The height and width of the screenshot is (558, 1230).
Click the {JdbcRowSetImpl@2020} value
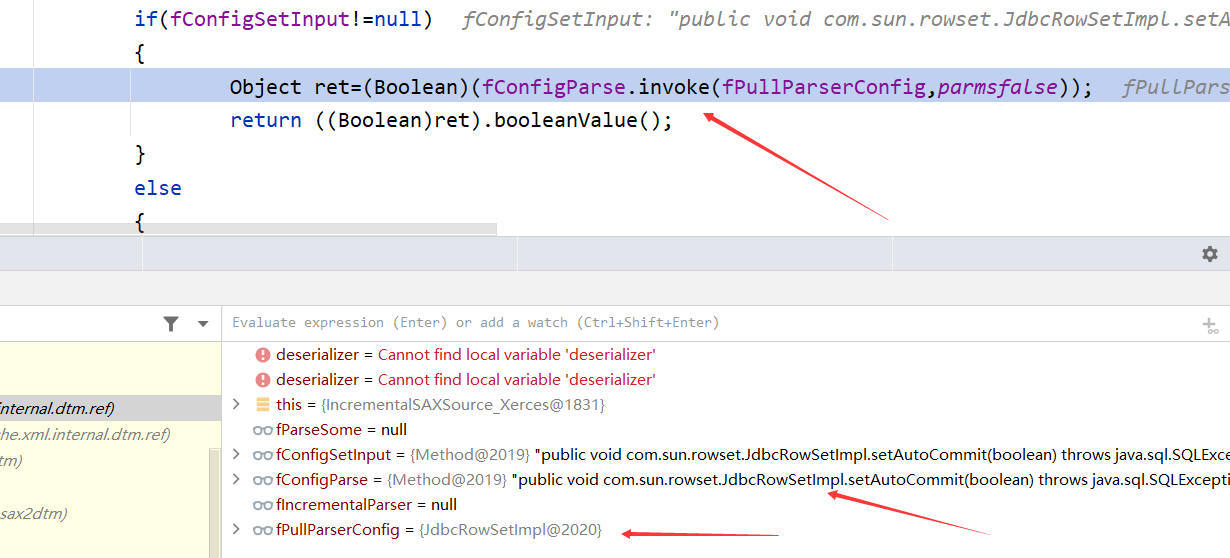click(510, 530)
